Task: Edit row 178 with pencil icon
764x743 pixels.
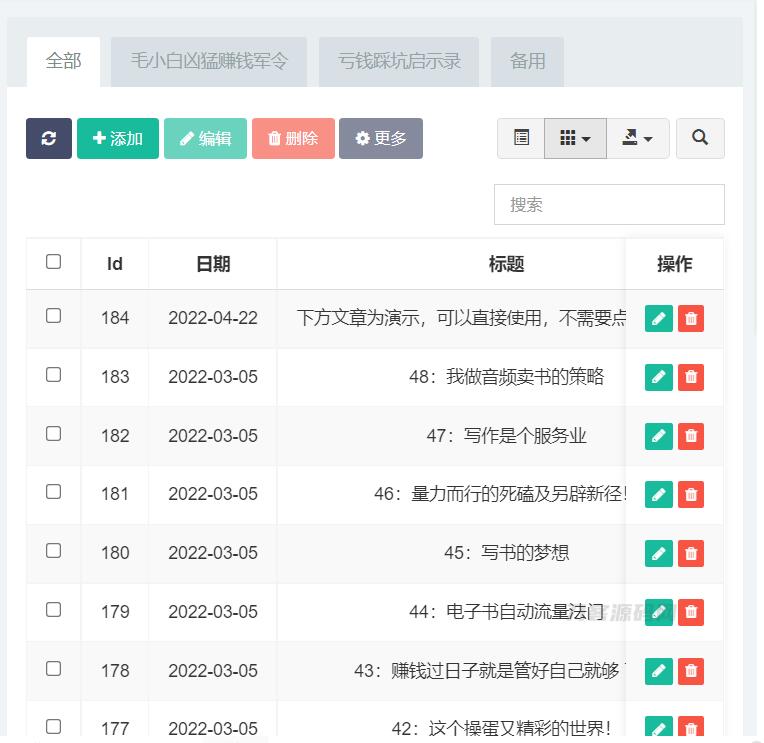Action: coord(658,671)
